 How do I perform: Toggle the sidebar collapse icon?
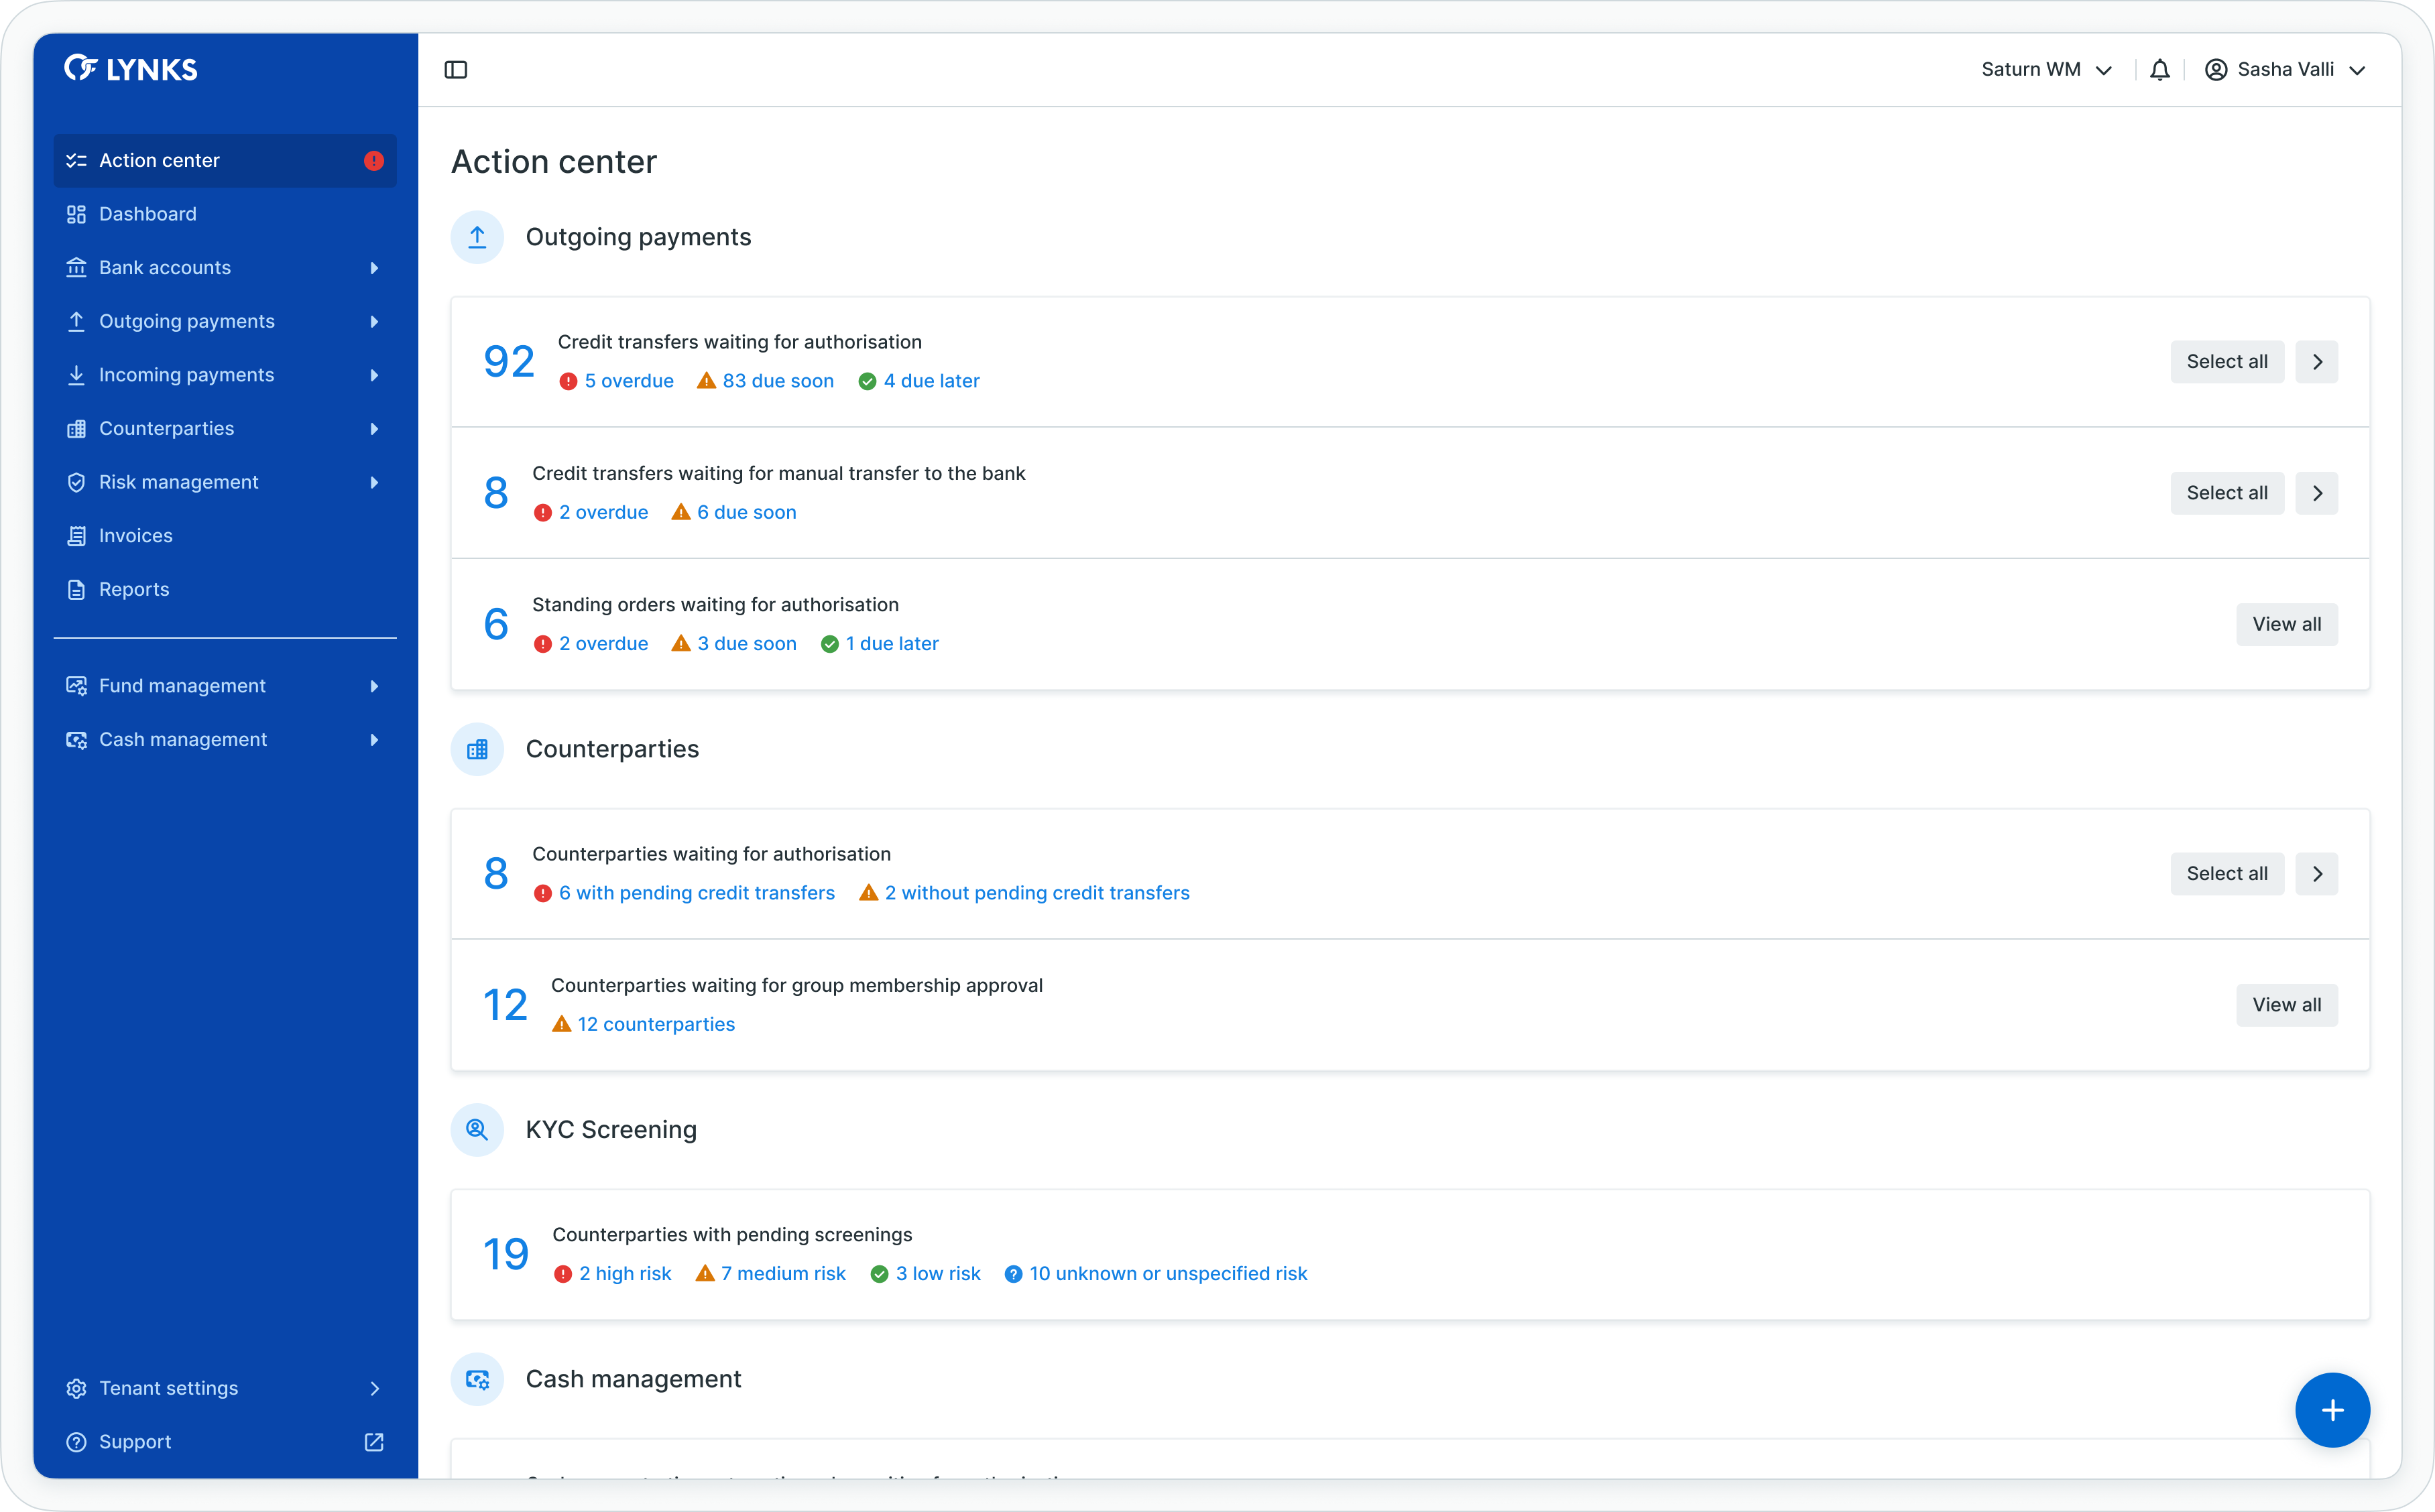click(456, 70)
